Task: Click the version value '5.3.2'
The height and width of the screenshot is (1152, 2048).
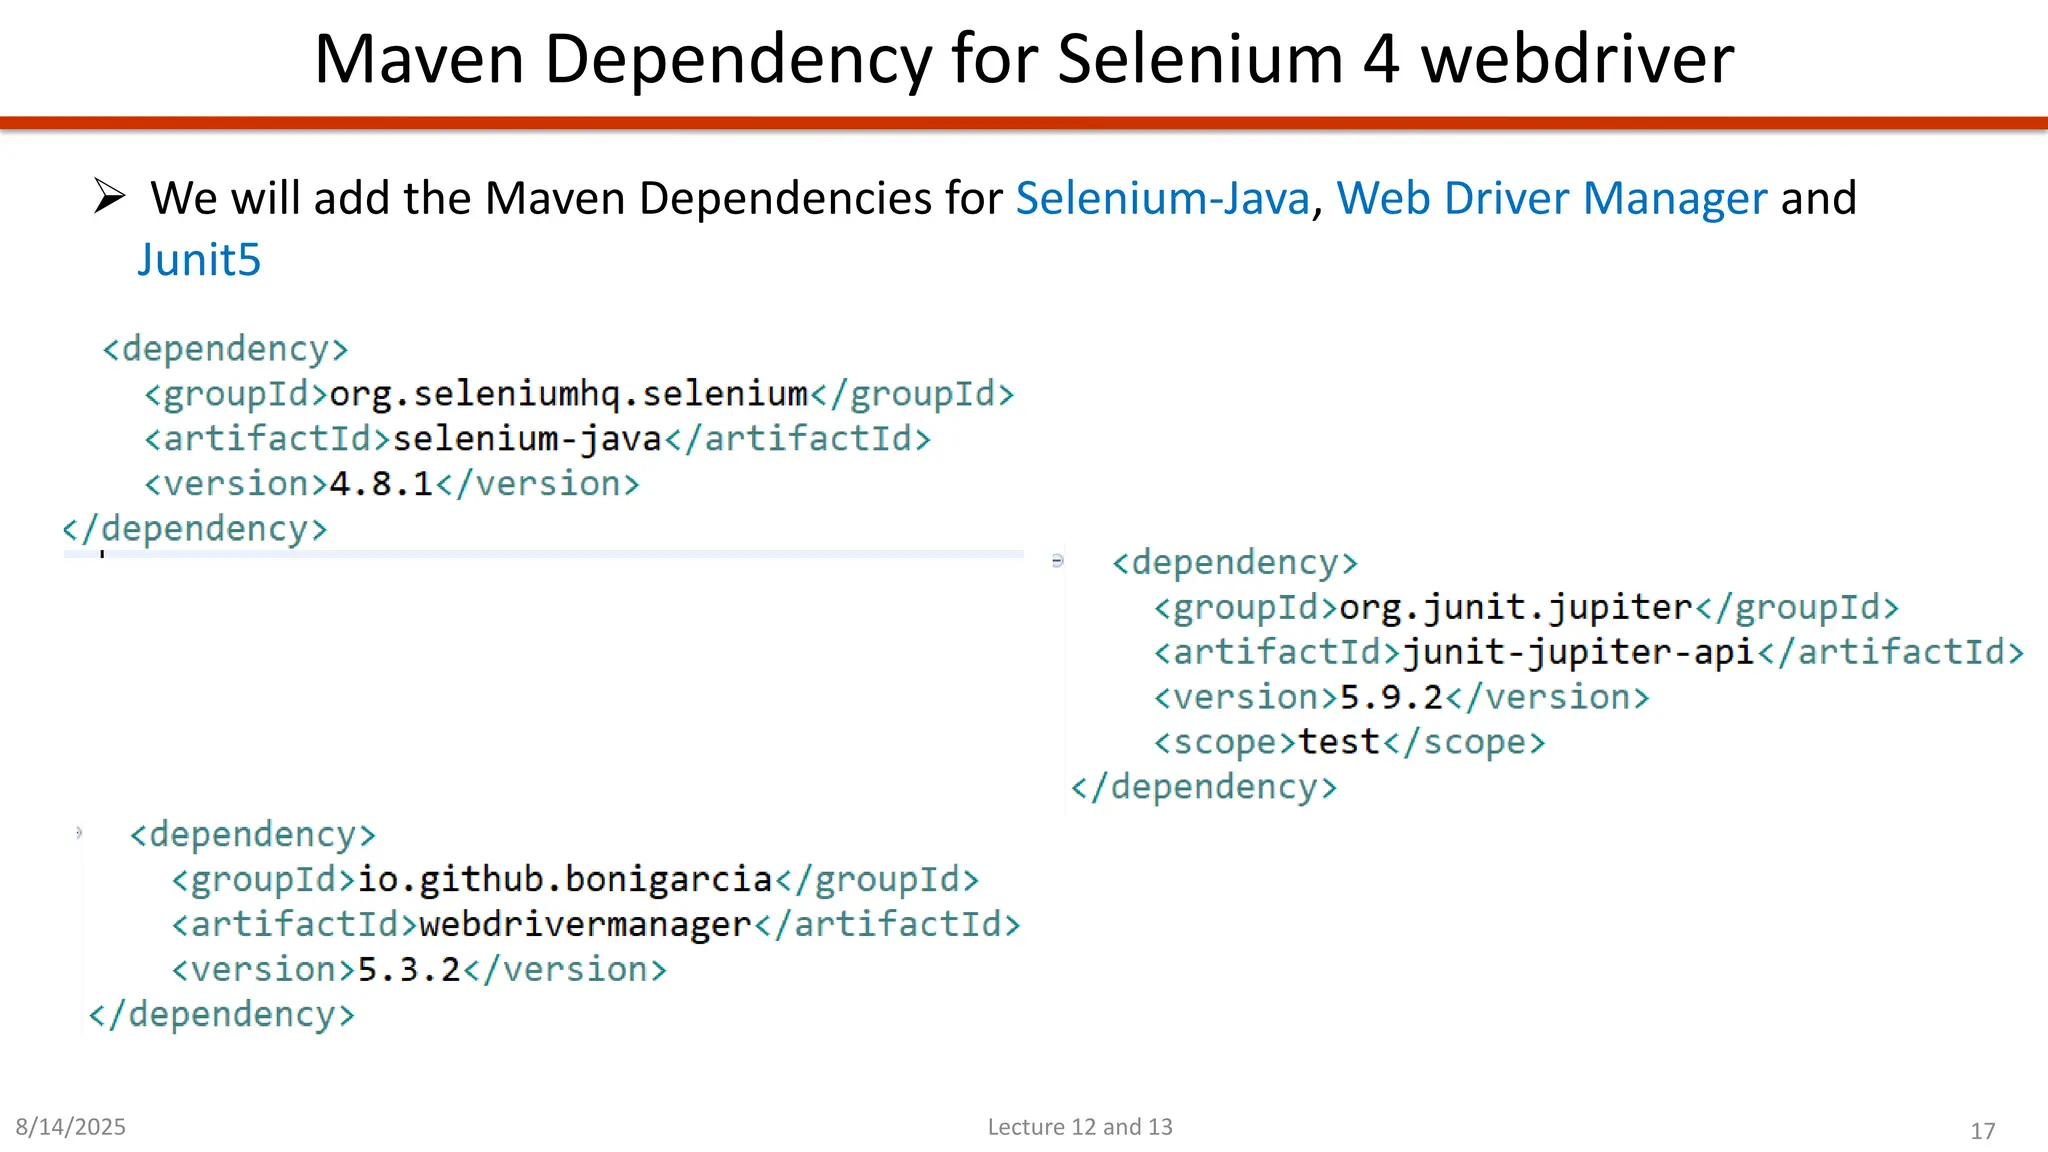Action: coord(409,969)
